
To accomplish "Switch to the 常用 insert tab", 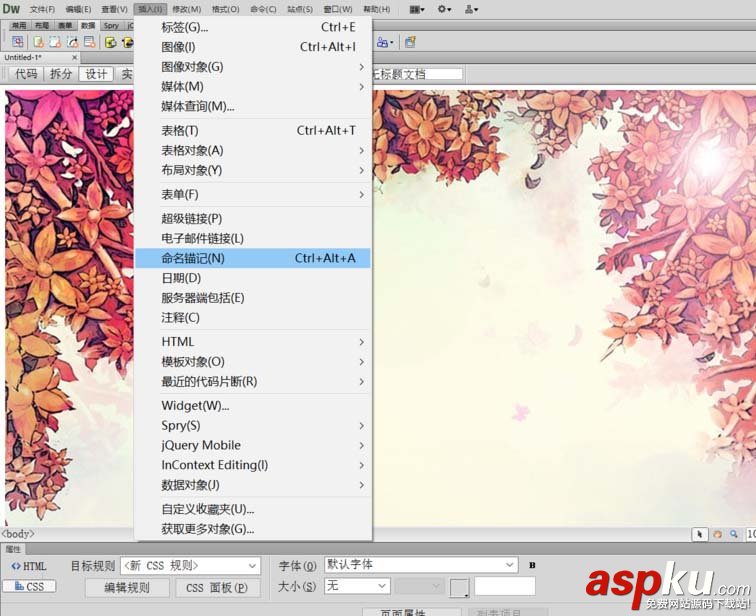I will [x=19, y=26].
